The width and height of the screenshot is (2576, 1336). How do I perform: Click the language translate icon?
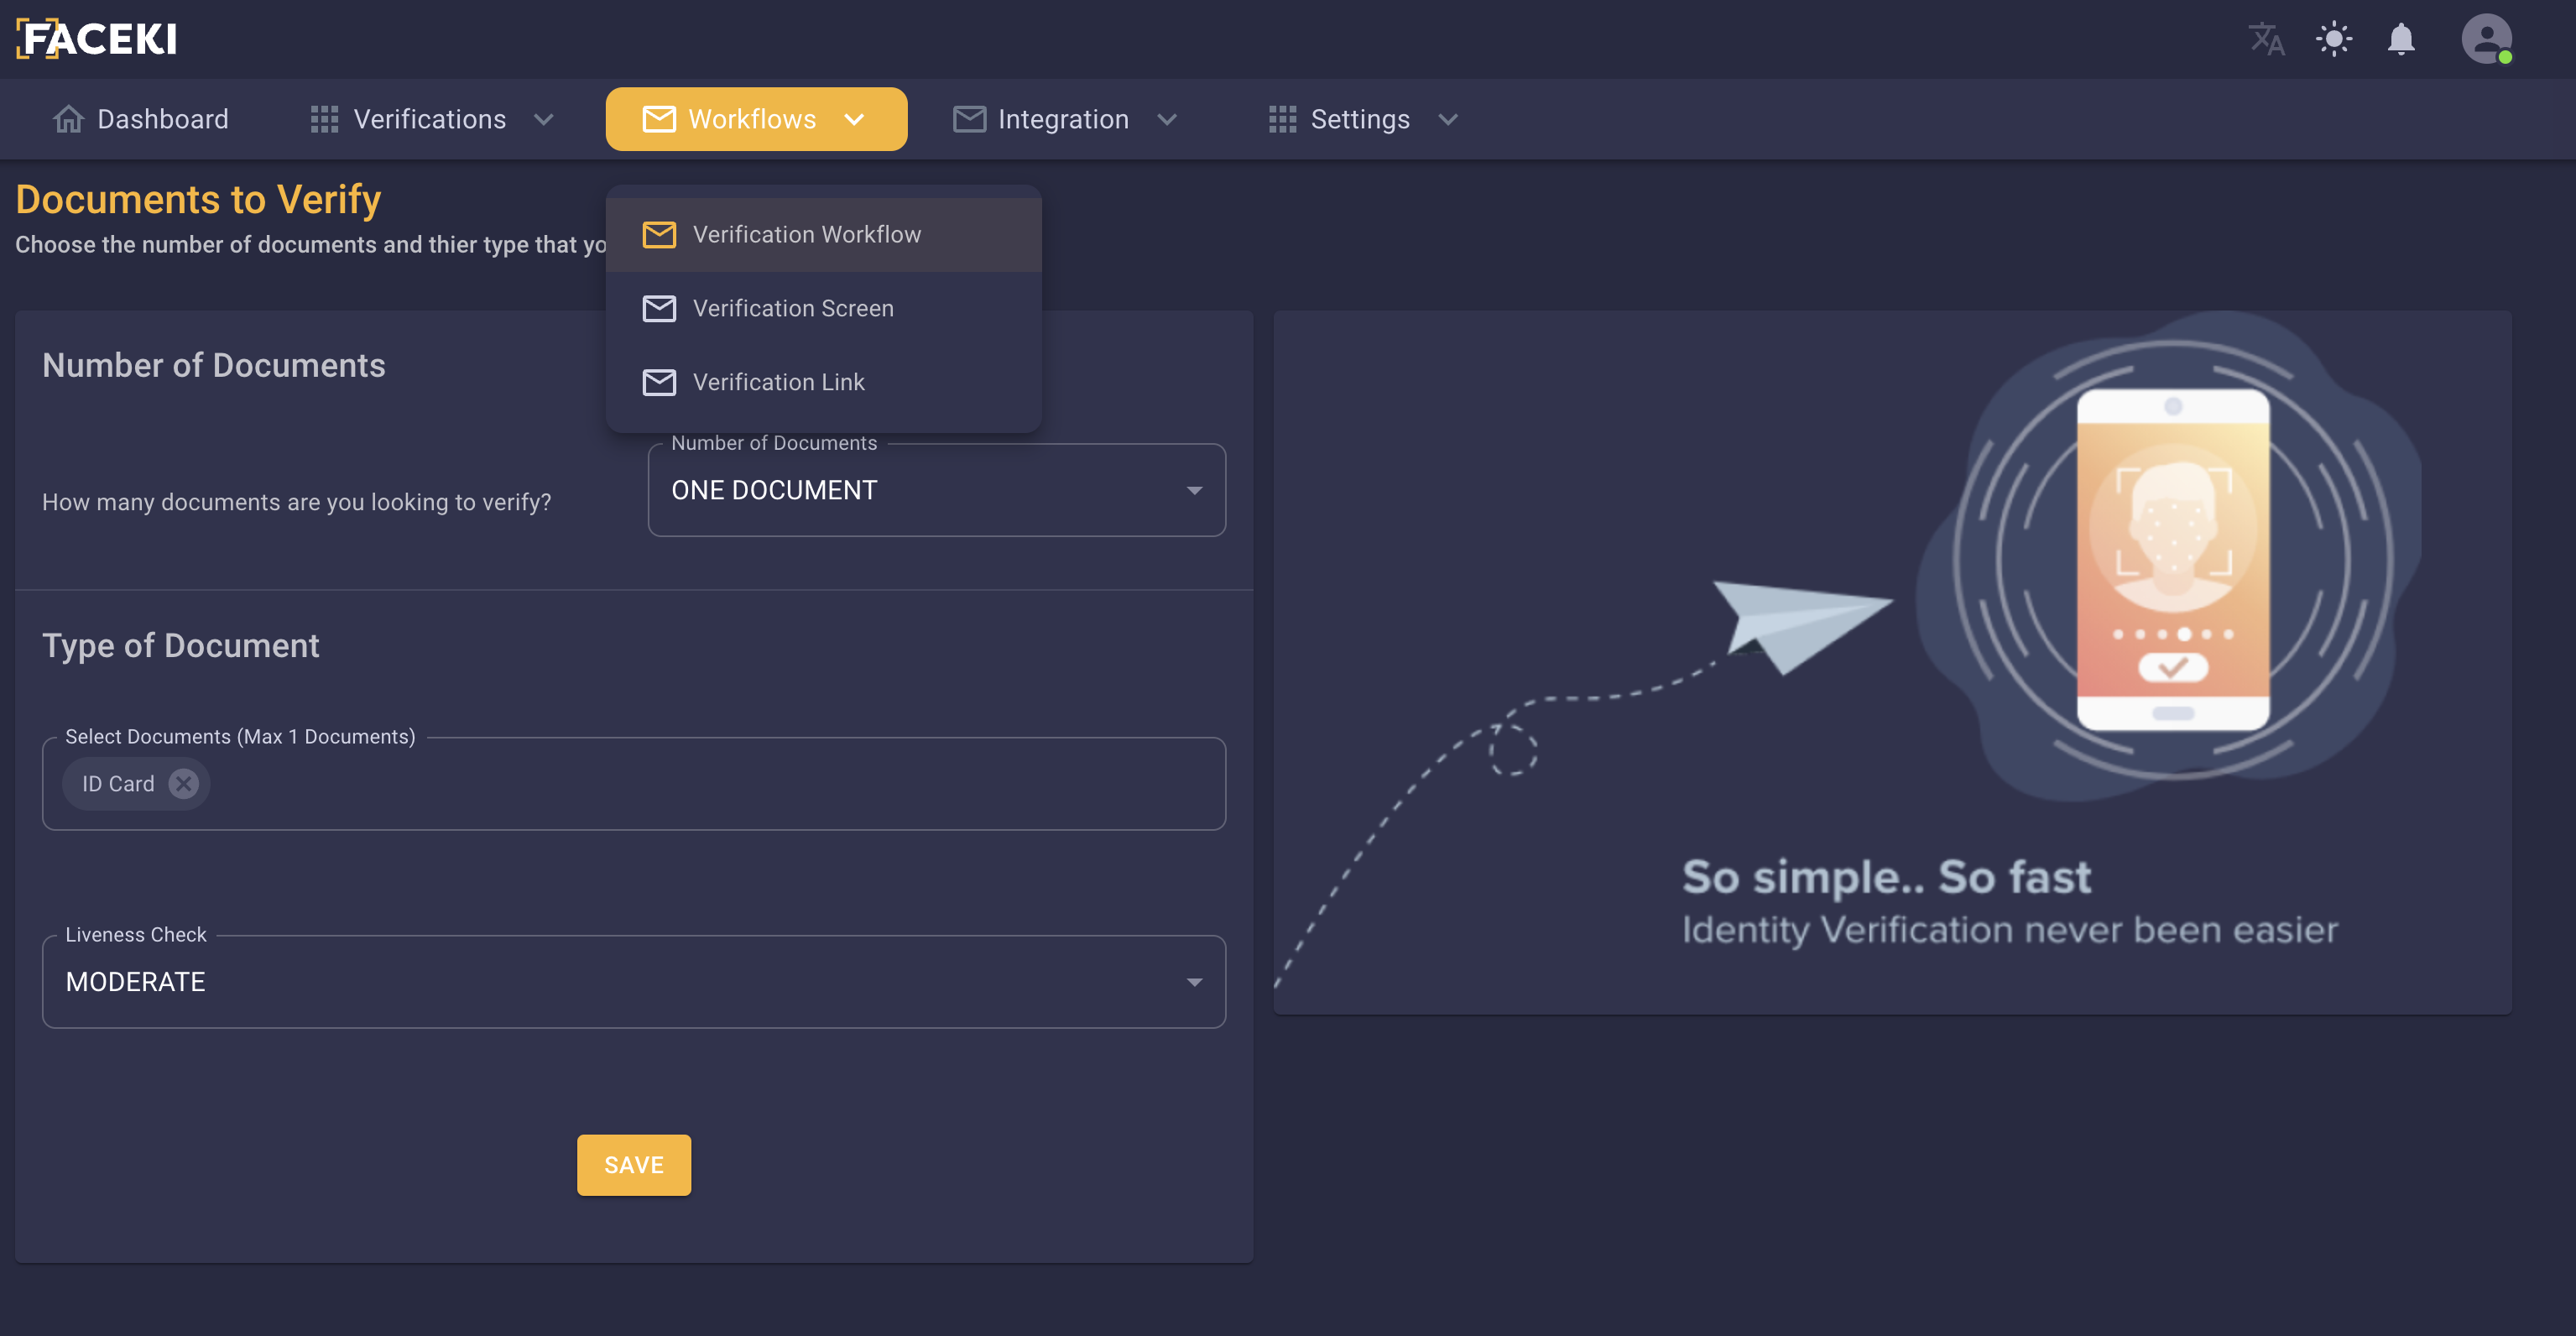(x=2266, y=39)
